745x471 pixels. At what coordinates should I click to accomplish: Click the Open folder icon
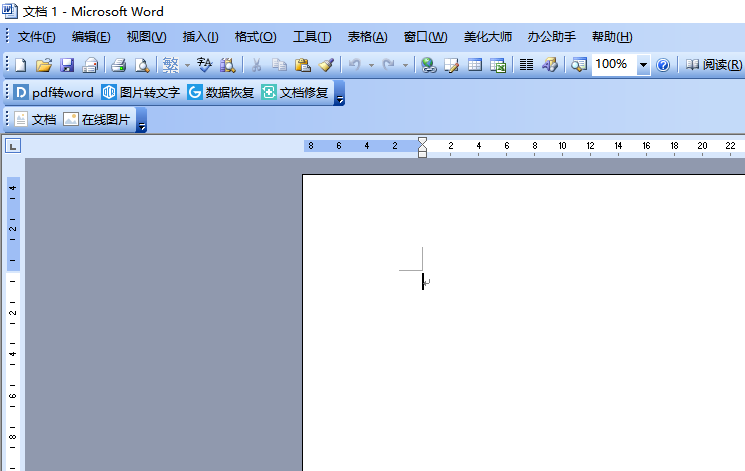(44, 65)
